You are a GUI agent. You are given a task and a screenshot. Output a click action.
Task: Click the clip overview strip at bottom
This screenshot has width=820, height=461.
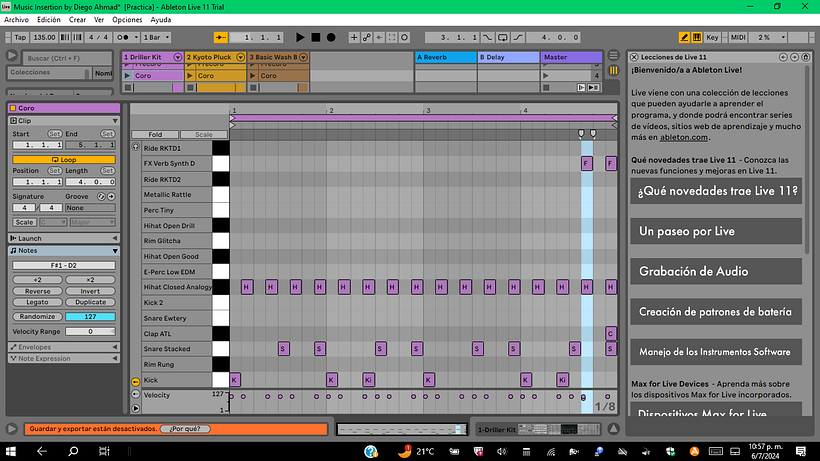point(403,429)
